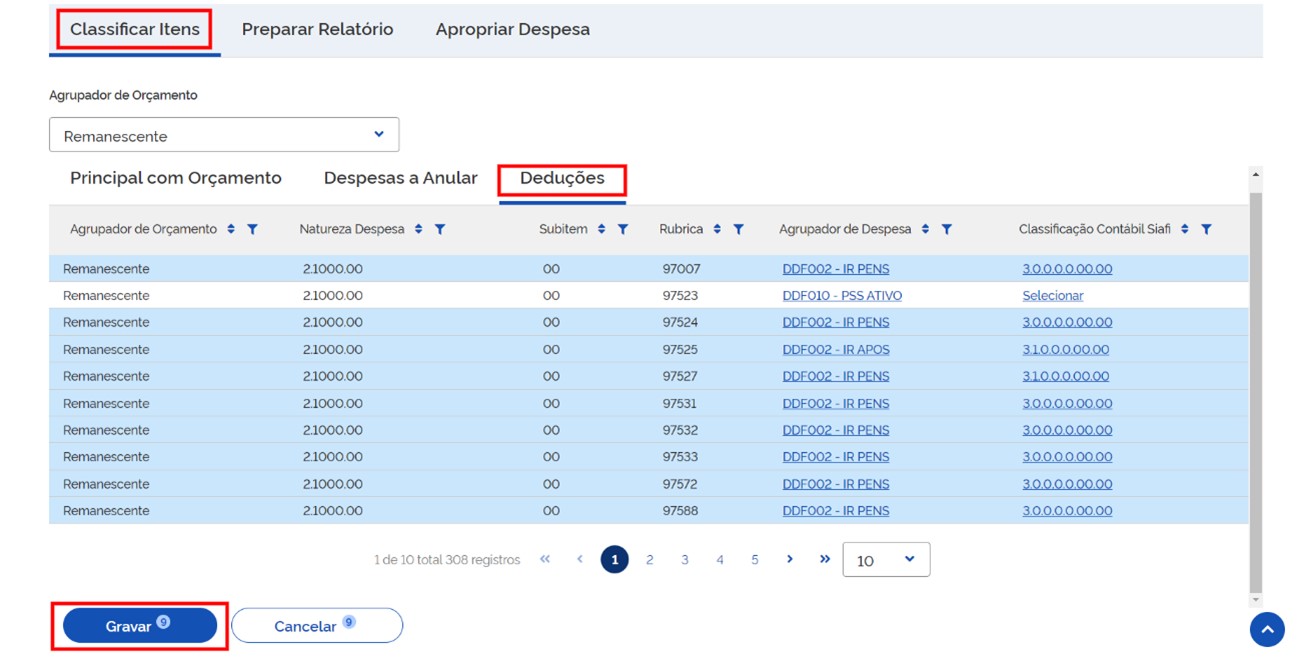Click Selecionar link for rubrica 97523

click(x=1052, y=296)
